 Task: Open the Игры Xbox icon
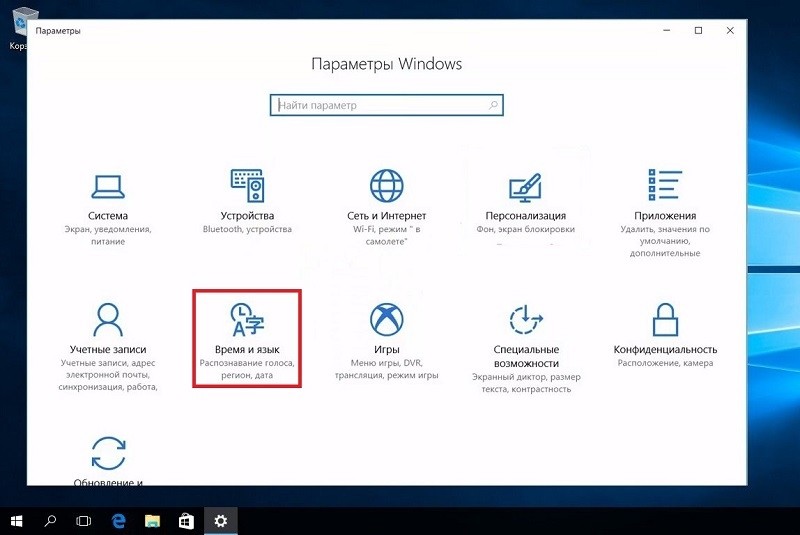click(x=386, y=320)
